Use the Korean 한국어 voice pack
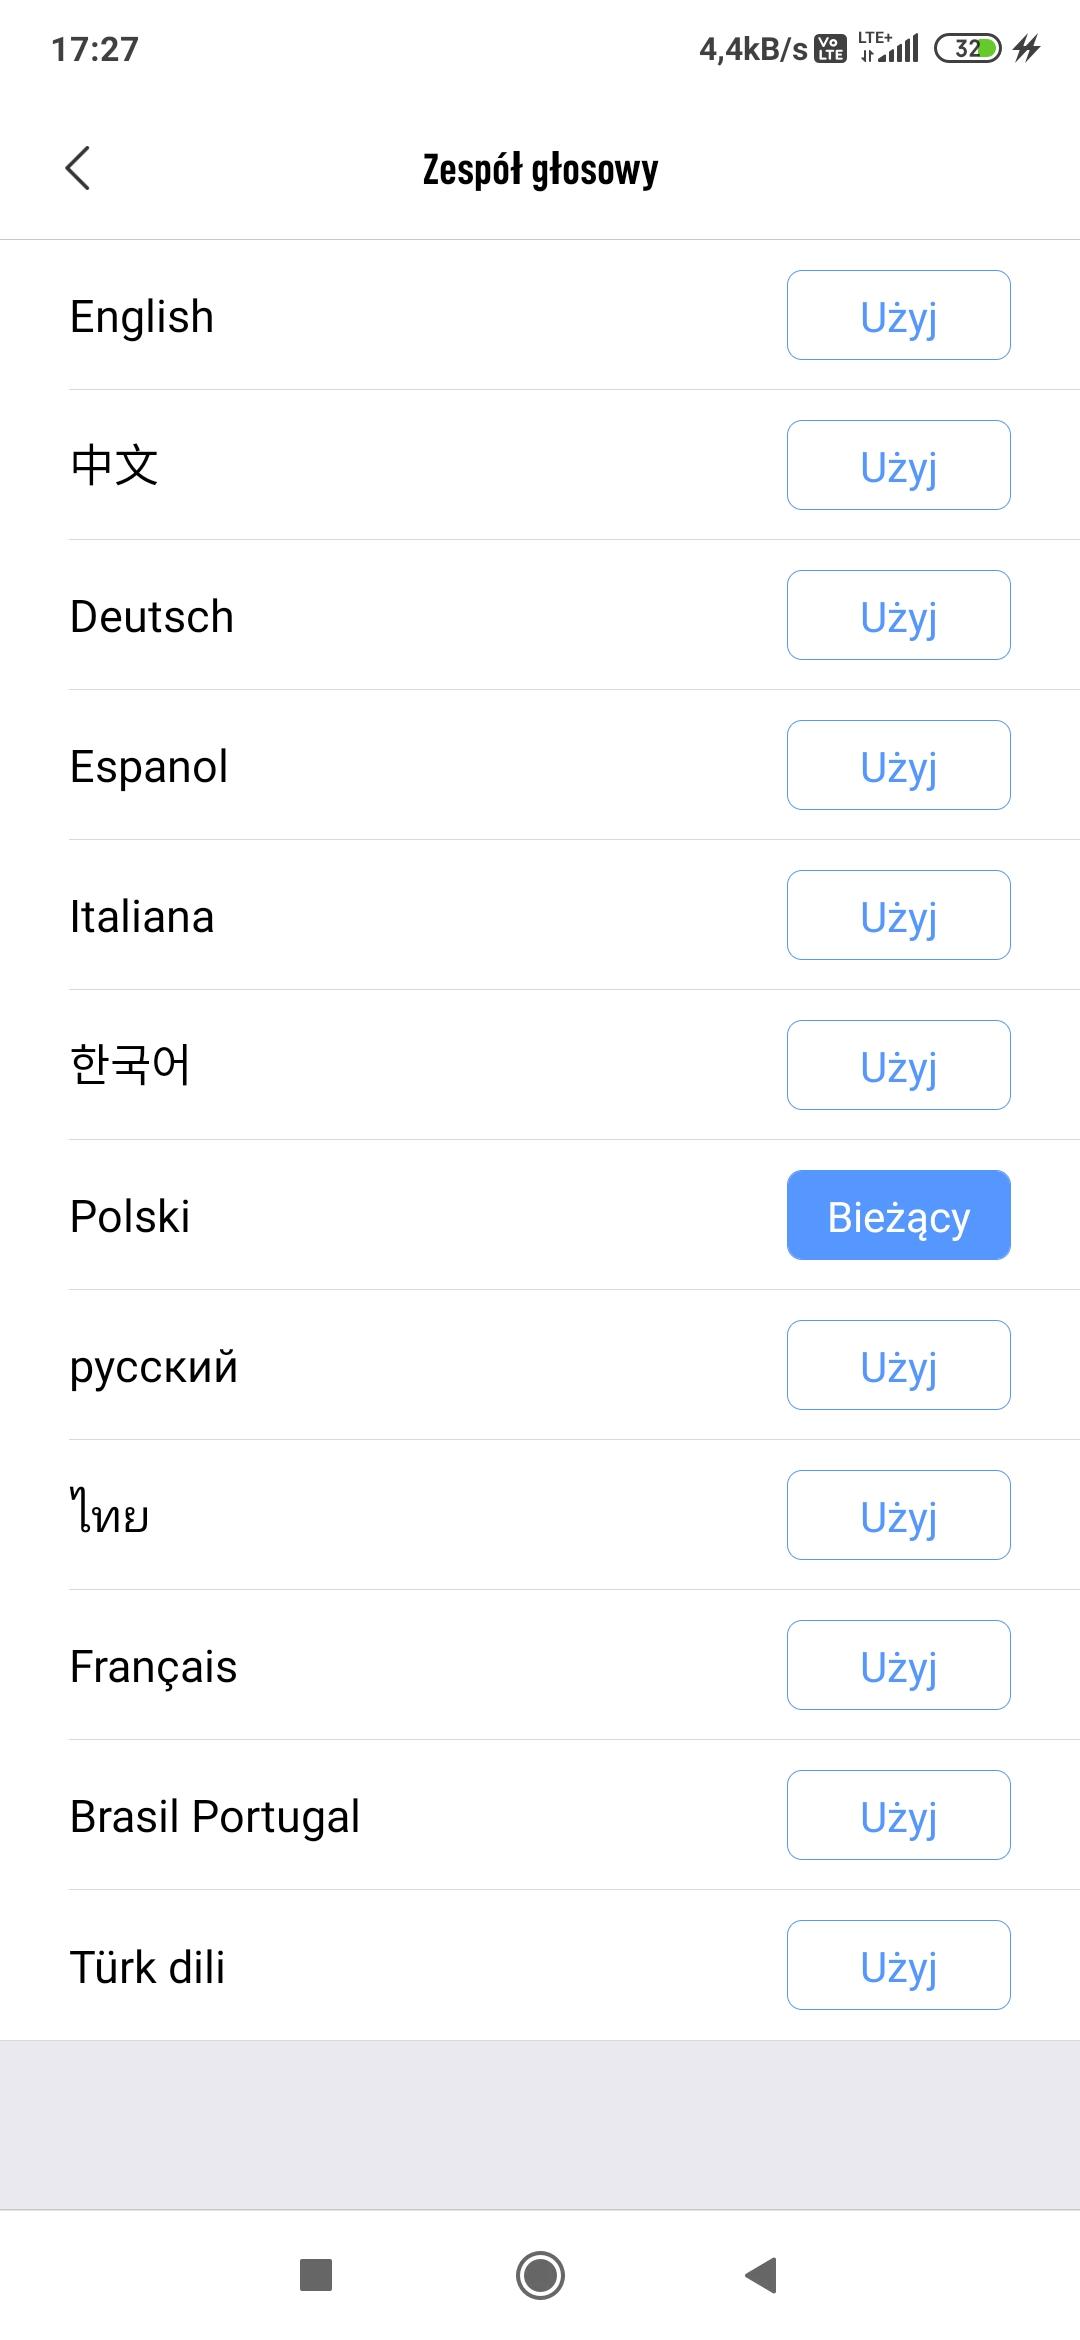Image resolution: width=1080 pixels, height=2340 pixels. coord(898,1066)
